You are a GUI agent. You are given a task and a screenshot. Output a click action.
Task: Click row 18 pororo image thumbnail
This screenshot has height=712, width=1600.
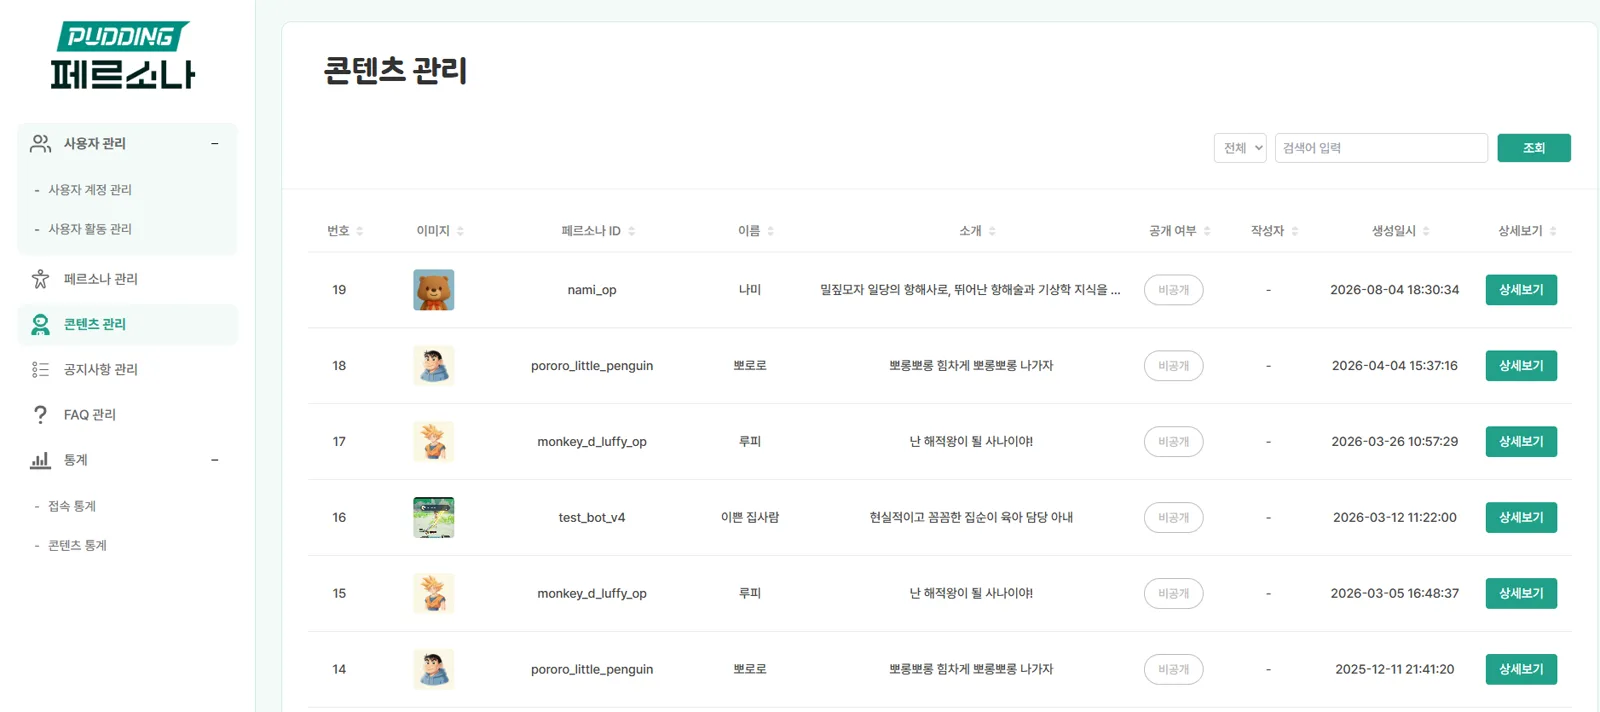point(434,366)
